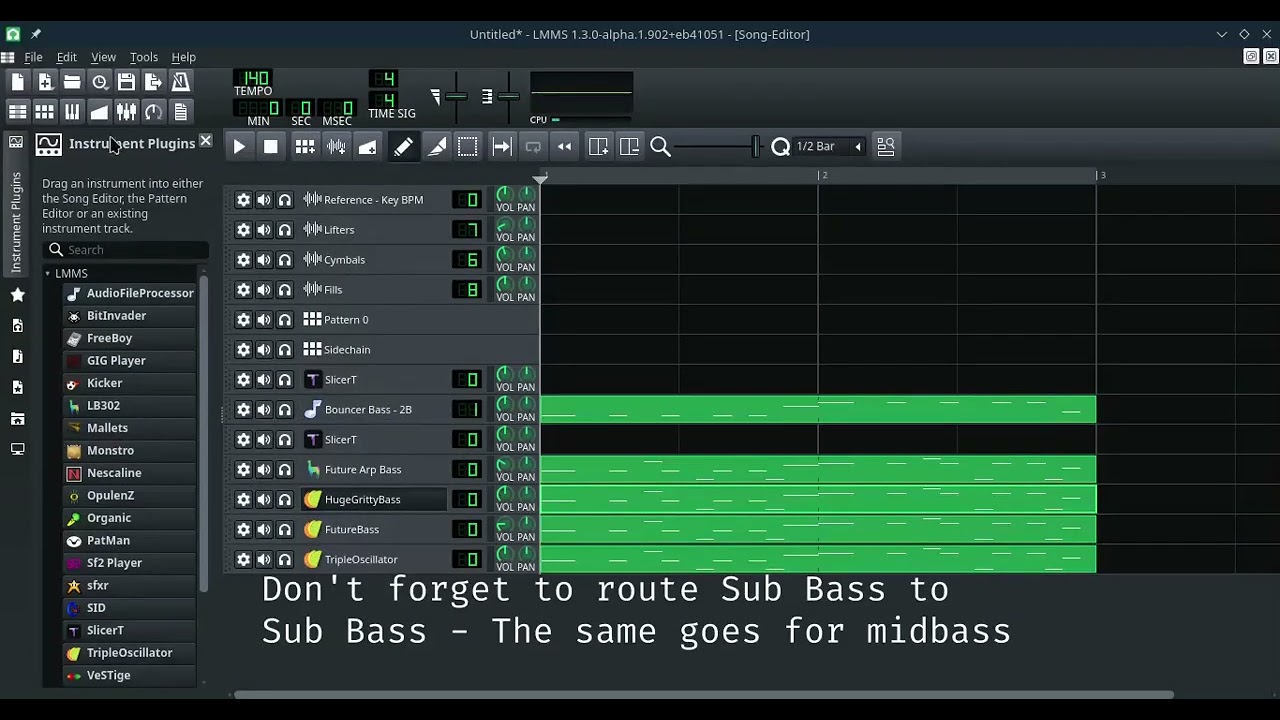
Task: Open an existing project
Action: point(72,82)
